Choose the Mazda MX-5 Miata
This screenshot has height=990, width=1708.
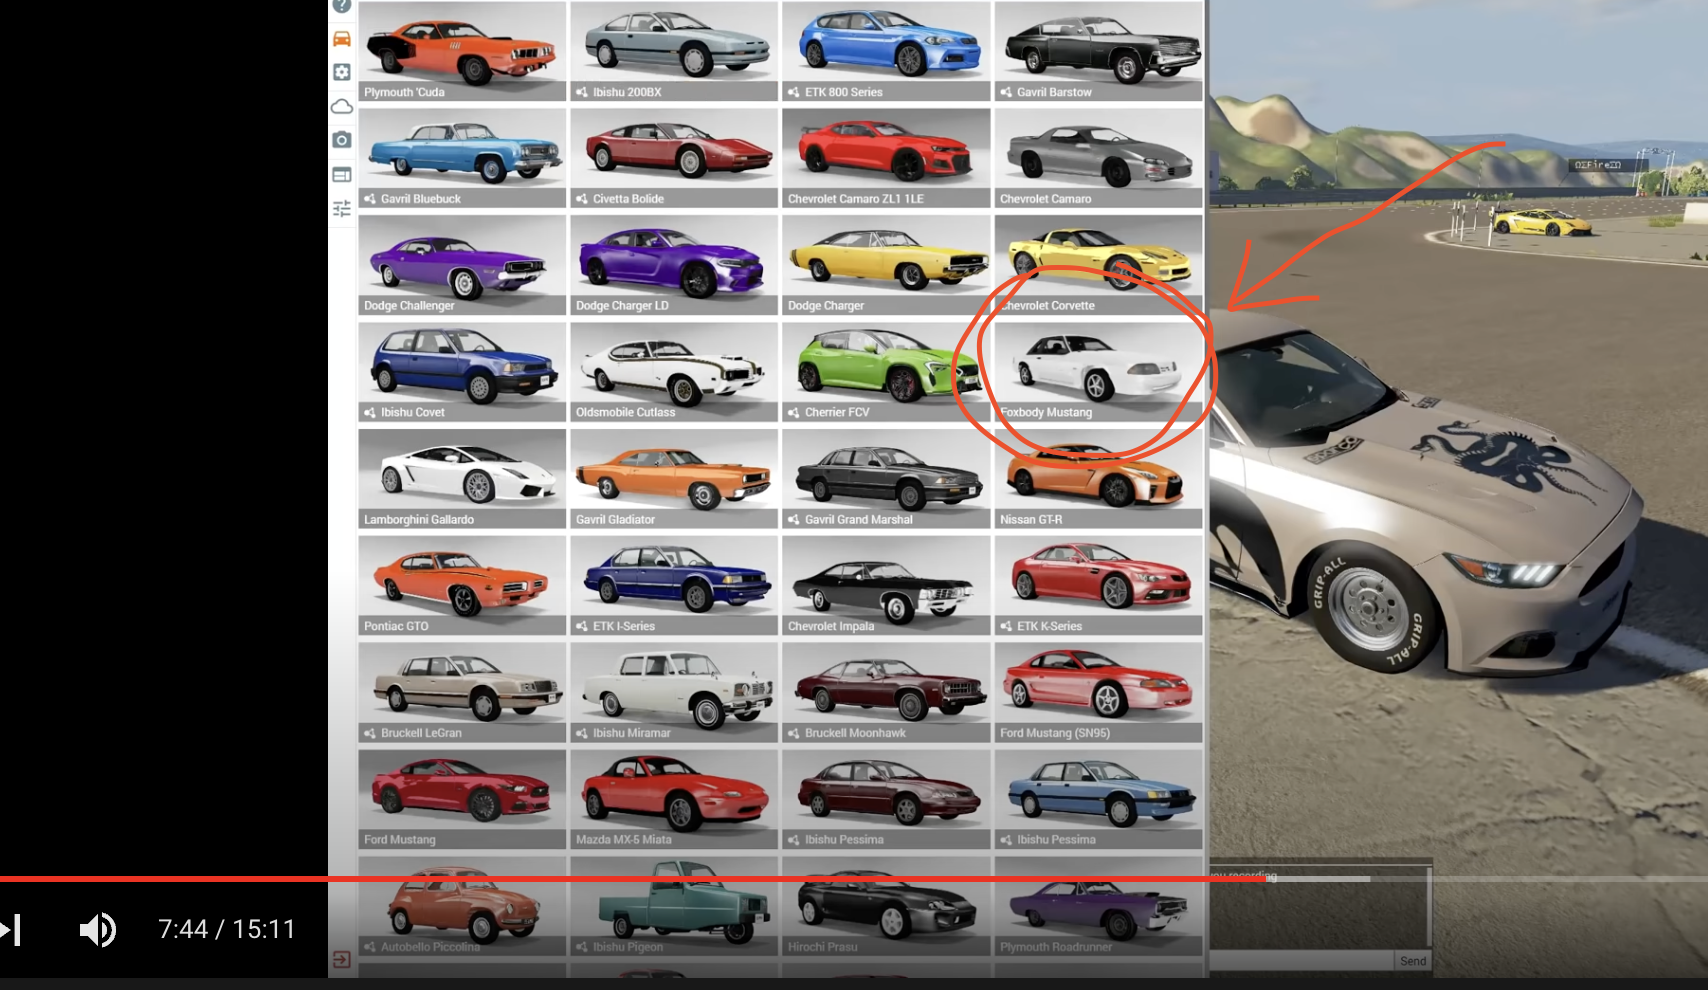click(x=674, y=800)
